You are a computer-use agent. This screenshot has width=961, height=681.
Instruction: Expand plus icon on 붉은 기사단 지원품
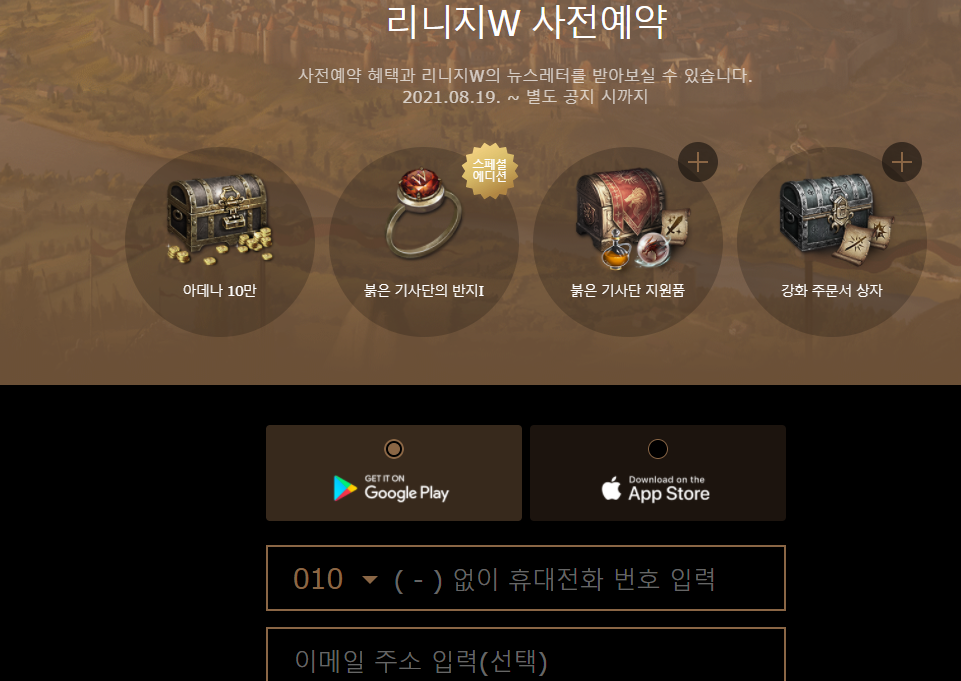click(x=697, y=162)
